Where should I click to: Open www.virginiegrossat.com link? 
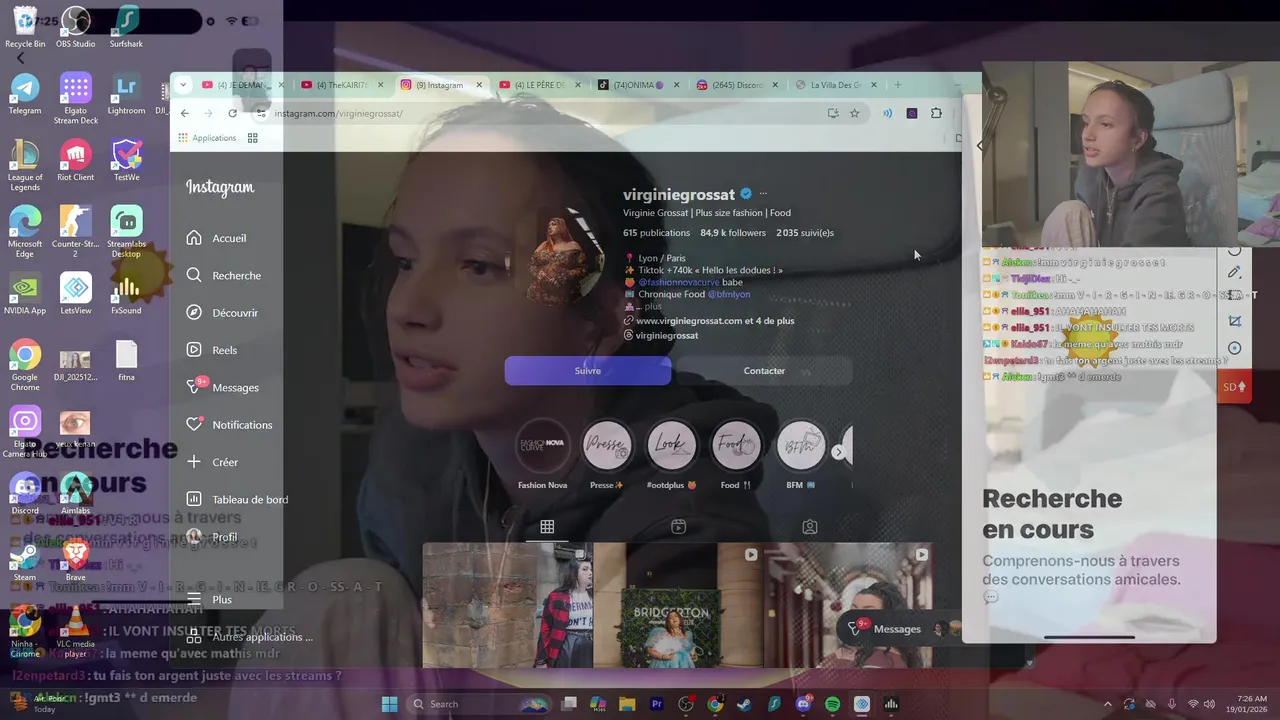point(715,321)
